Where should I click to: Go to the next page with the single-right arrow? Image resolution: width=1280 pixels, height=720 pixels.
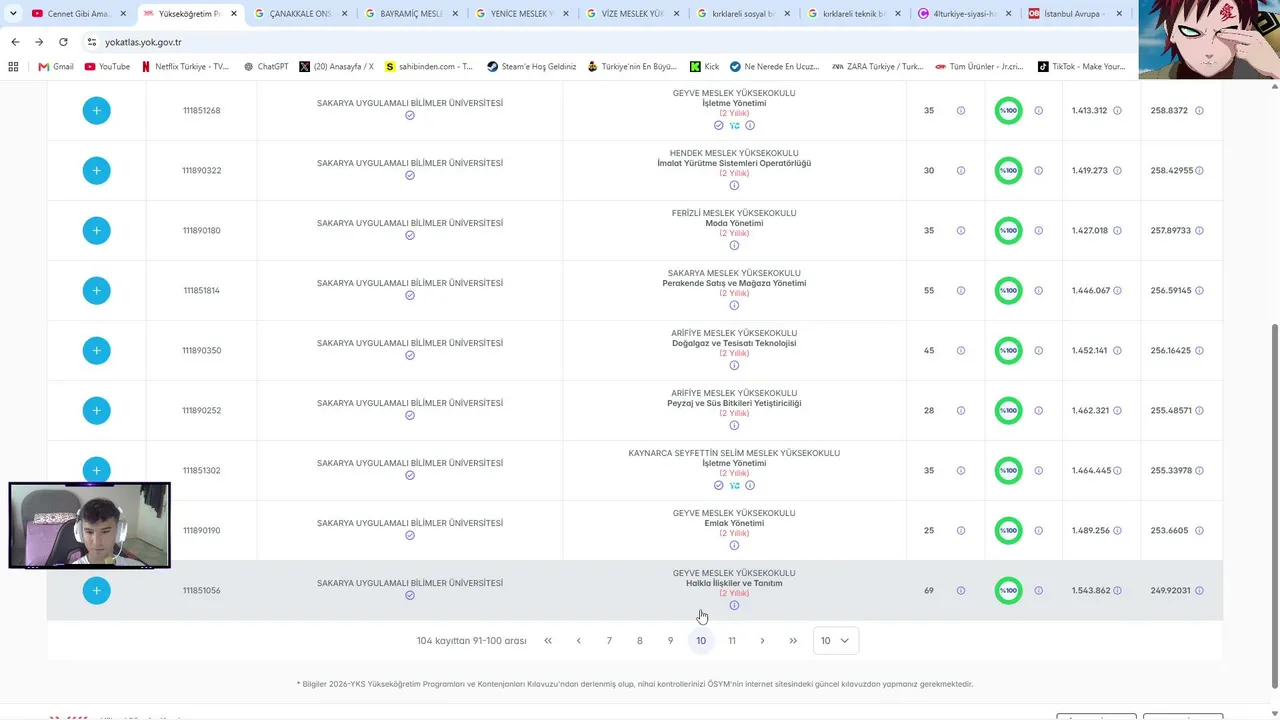[762, 640]
